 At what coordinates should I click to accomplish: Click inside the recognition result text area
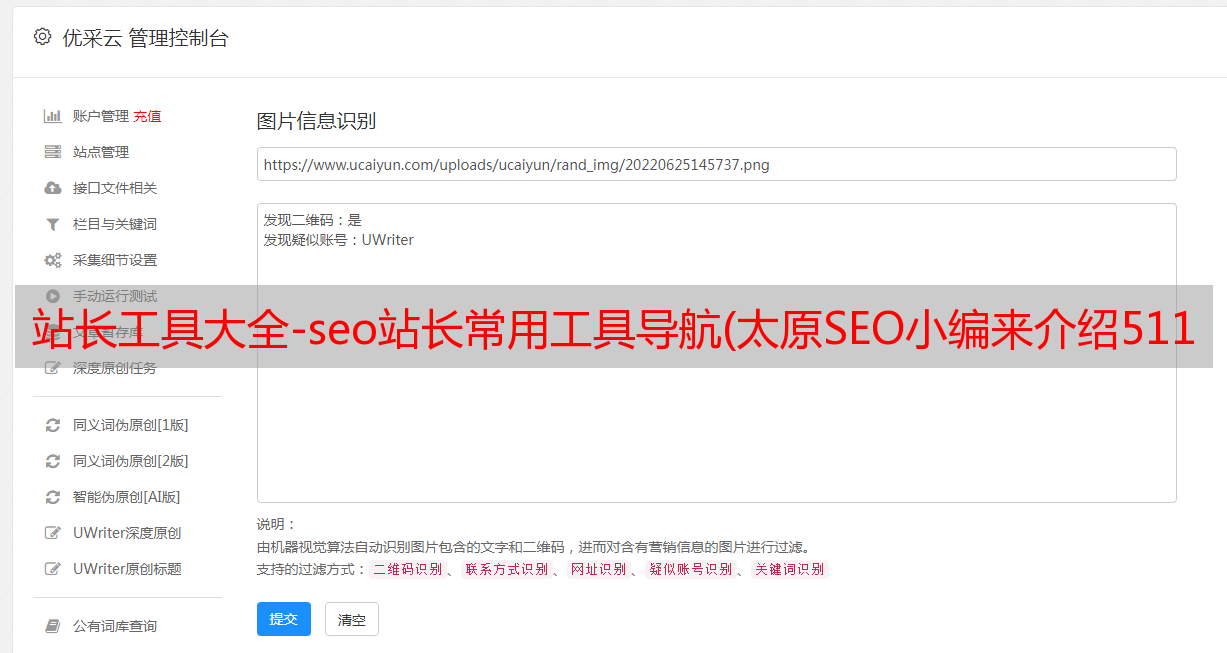[x=716, y=353]
